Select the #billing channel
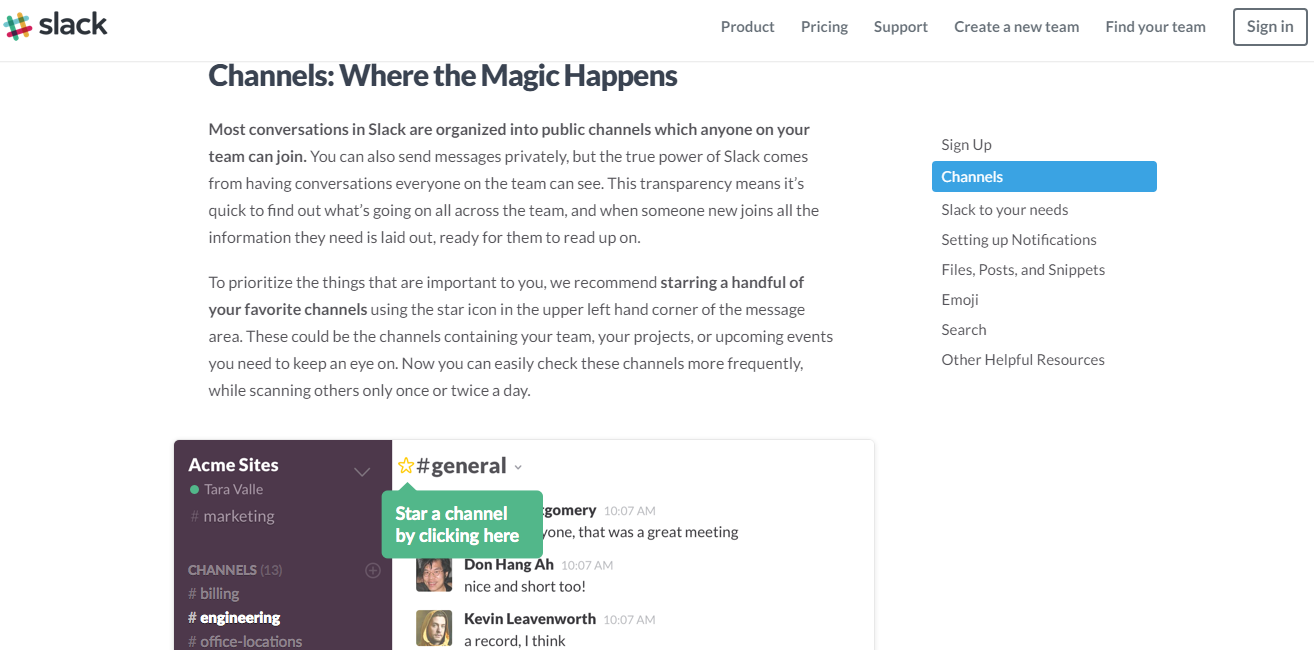 pyautogui.click(x=213, y=593)
